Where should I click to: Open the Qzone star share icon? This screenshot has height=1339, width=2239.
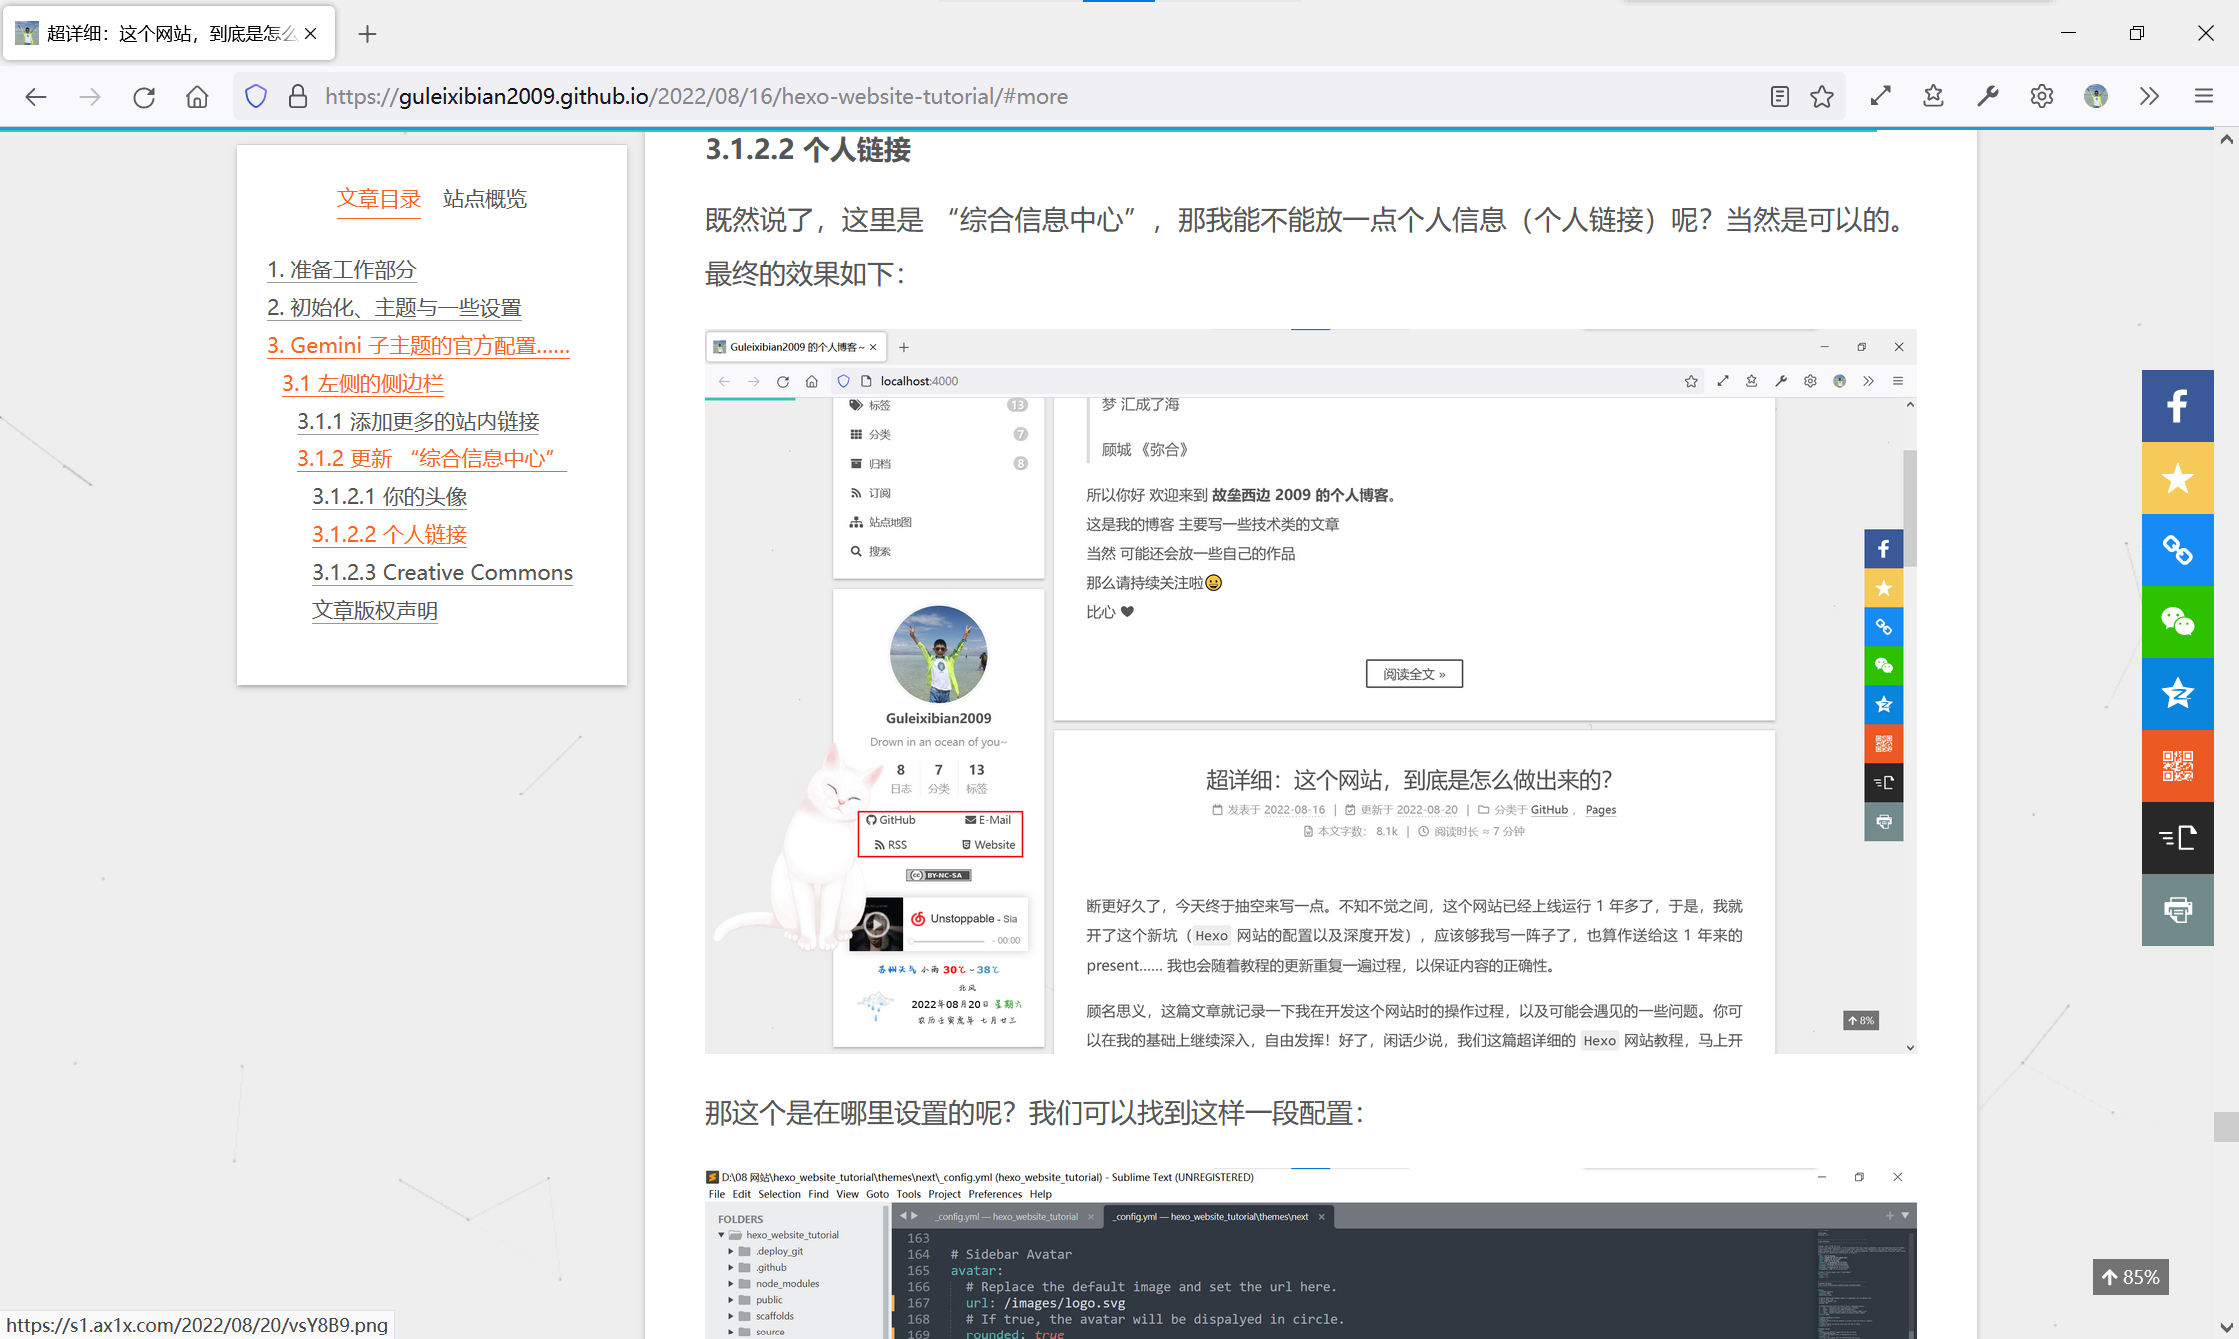pos(2177,694)
